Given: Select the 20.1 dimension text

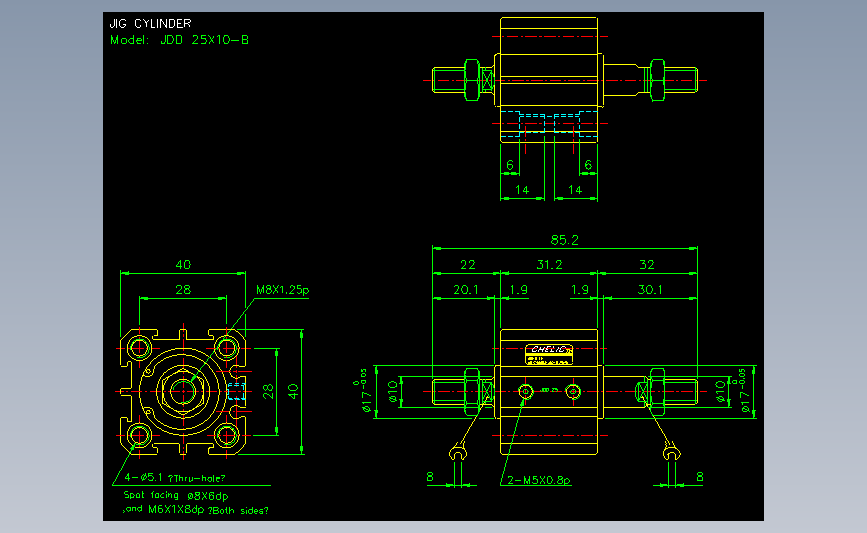Looking at the screenshot, I should click(466, 290).
